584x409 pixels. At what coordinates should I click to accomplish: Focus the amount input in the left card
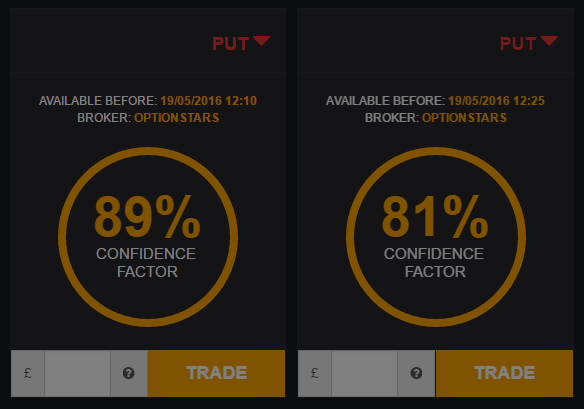click(77, 373)
